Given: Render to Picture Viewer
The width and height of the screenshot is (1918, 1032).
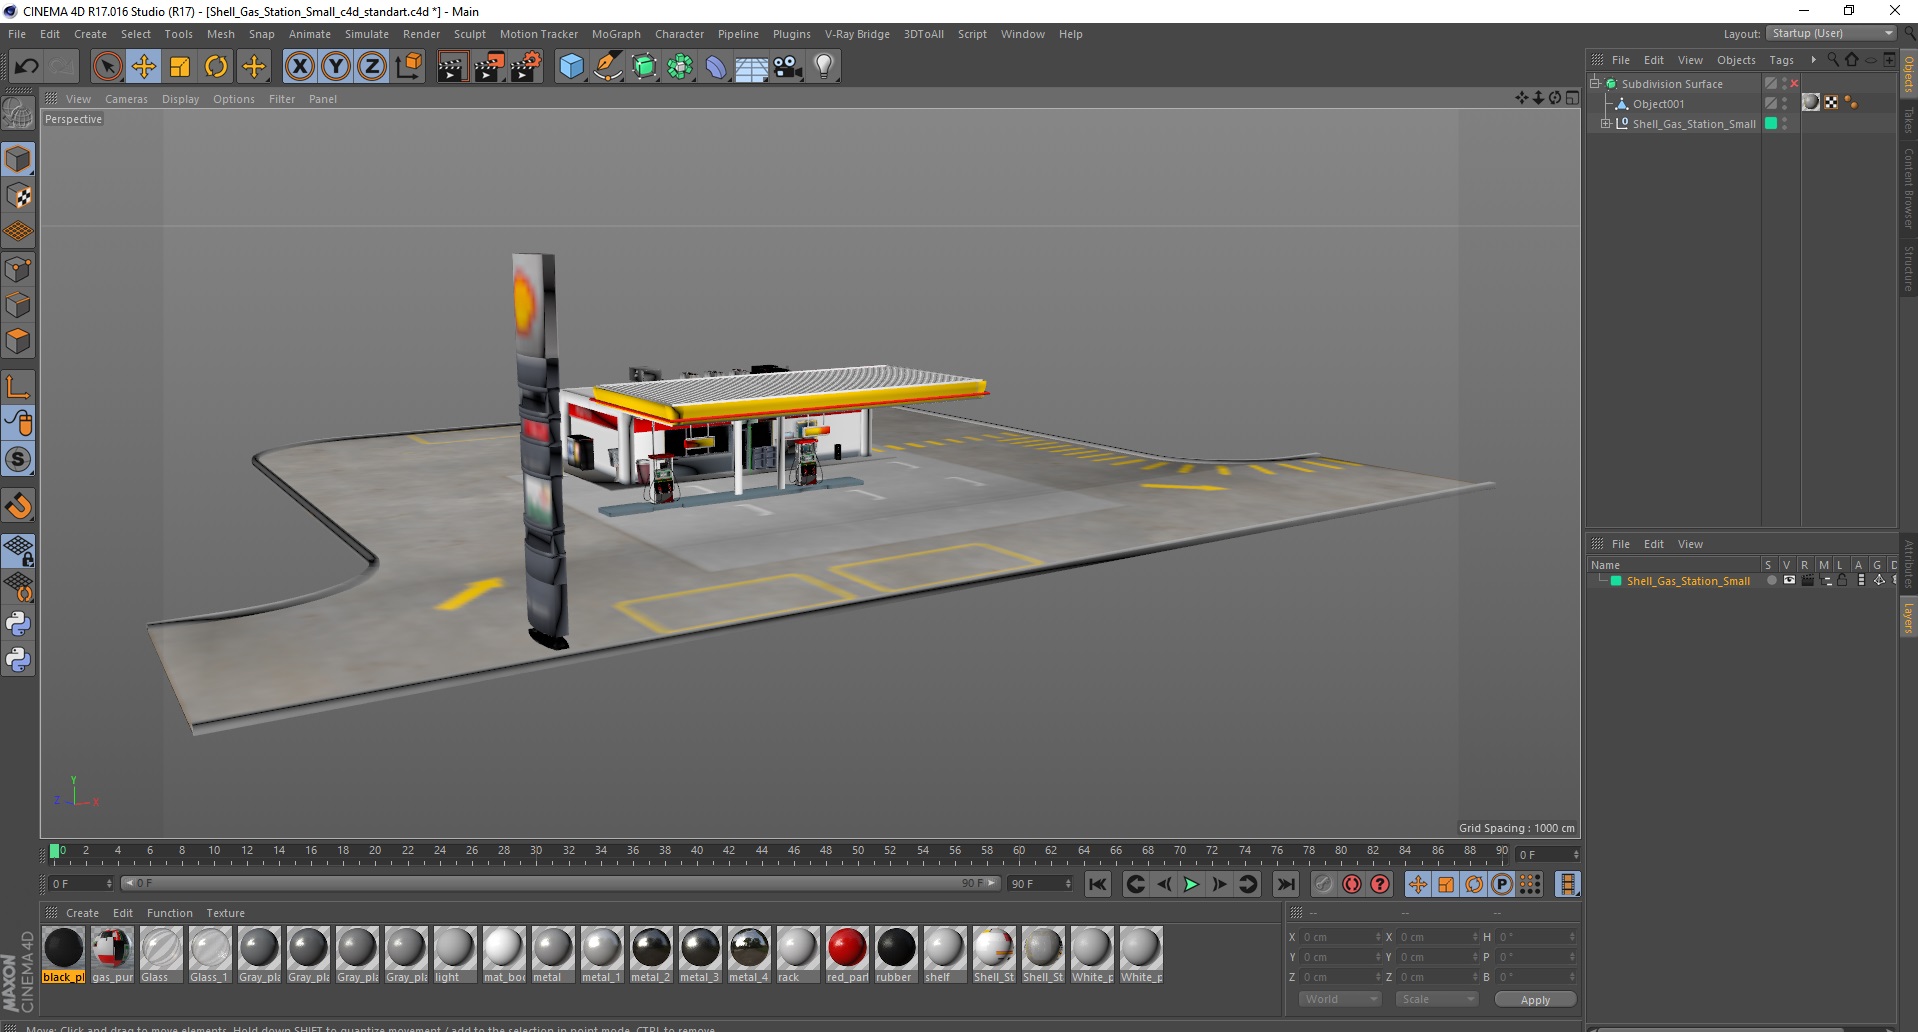Looking at the screenshot, I should 489,67.
